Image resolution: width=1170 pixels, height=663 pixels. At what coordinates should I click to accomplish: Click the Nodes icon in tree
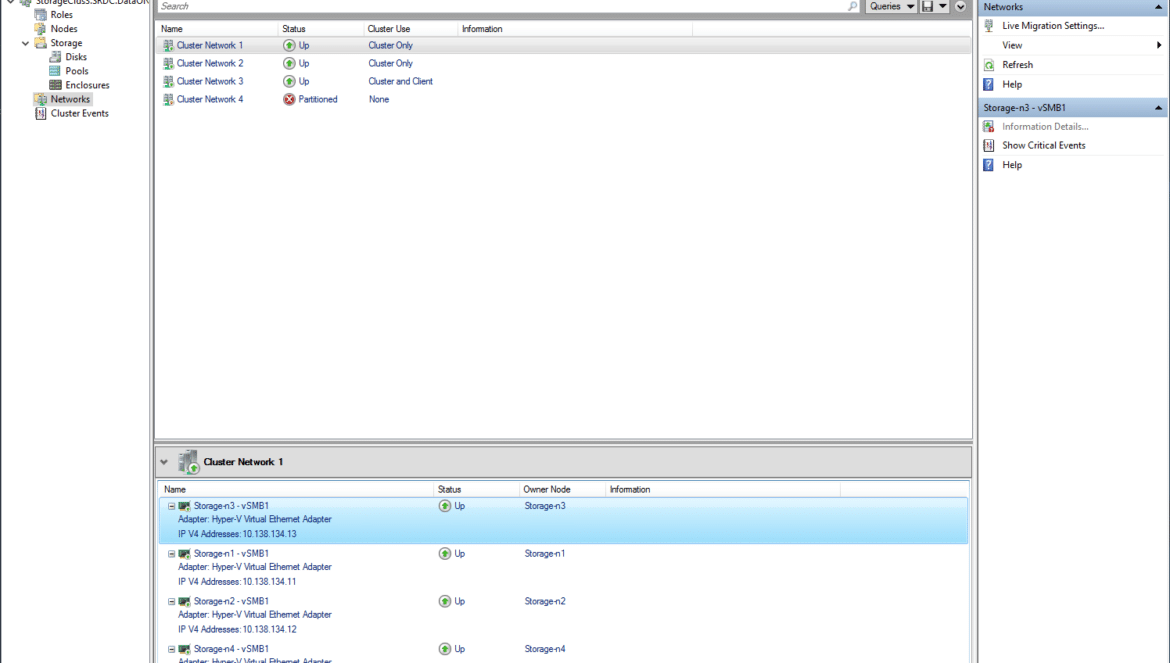[x=40, y=28]
